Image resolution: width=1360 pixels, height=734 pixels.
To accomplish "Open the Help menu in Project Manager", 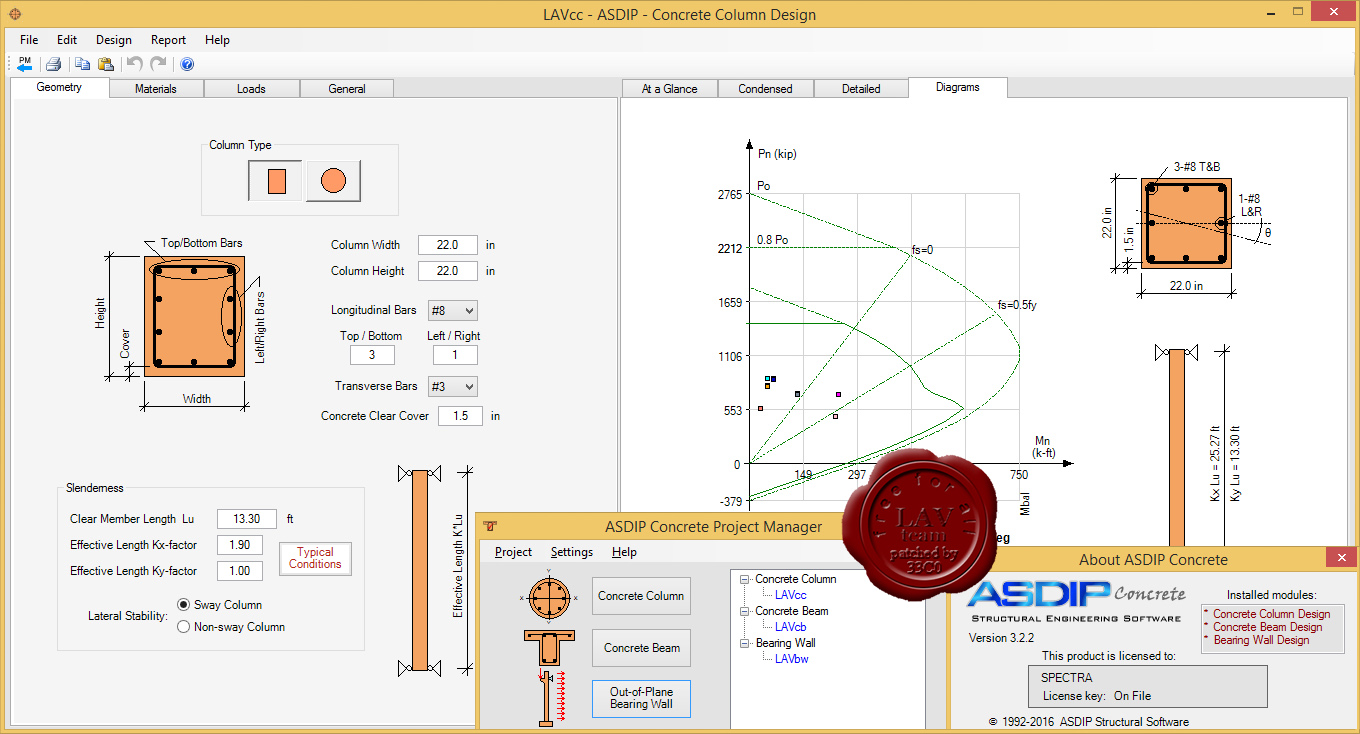I will coord(624,552).
